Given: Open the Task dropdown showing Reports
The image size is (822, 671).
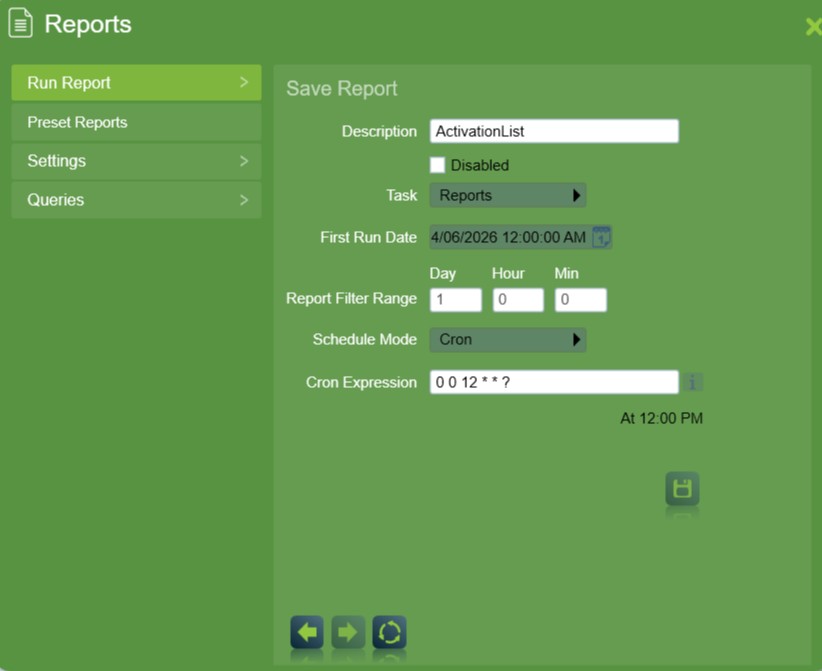Looking at the screenshot, I should pyautogui.click(x=507, y=195).
